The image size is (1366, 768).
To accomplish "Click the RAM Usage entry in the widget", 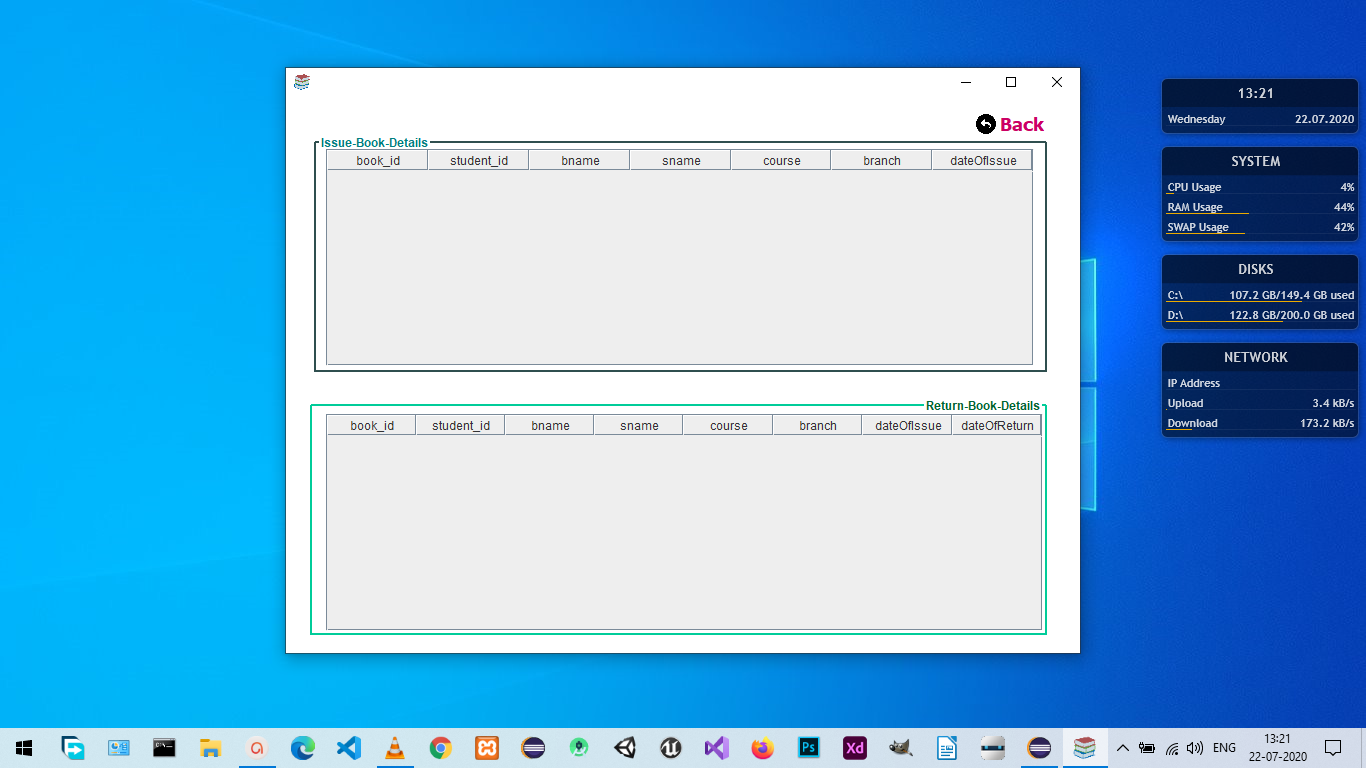I will point(1260,207).
